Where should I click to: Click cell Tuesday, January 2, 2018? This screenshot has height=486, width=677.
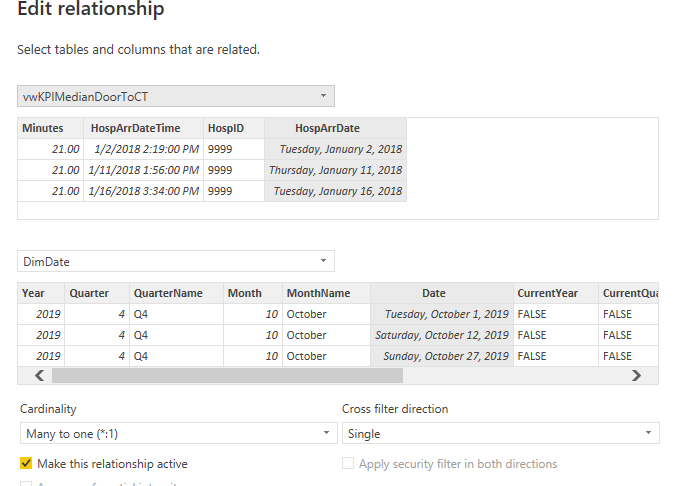coord(335,149)
